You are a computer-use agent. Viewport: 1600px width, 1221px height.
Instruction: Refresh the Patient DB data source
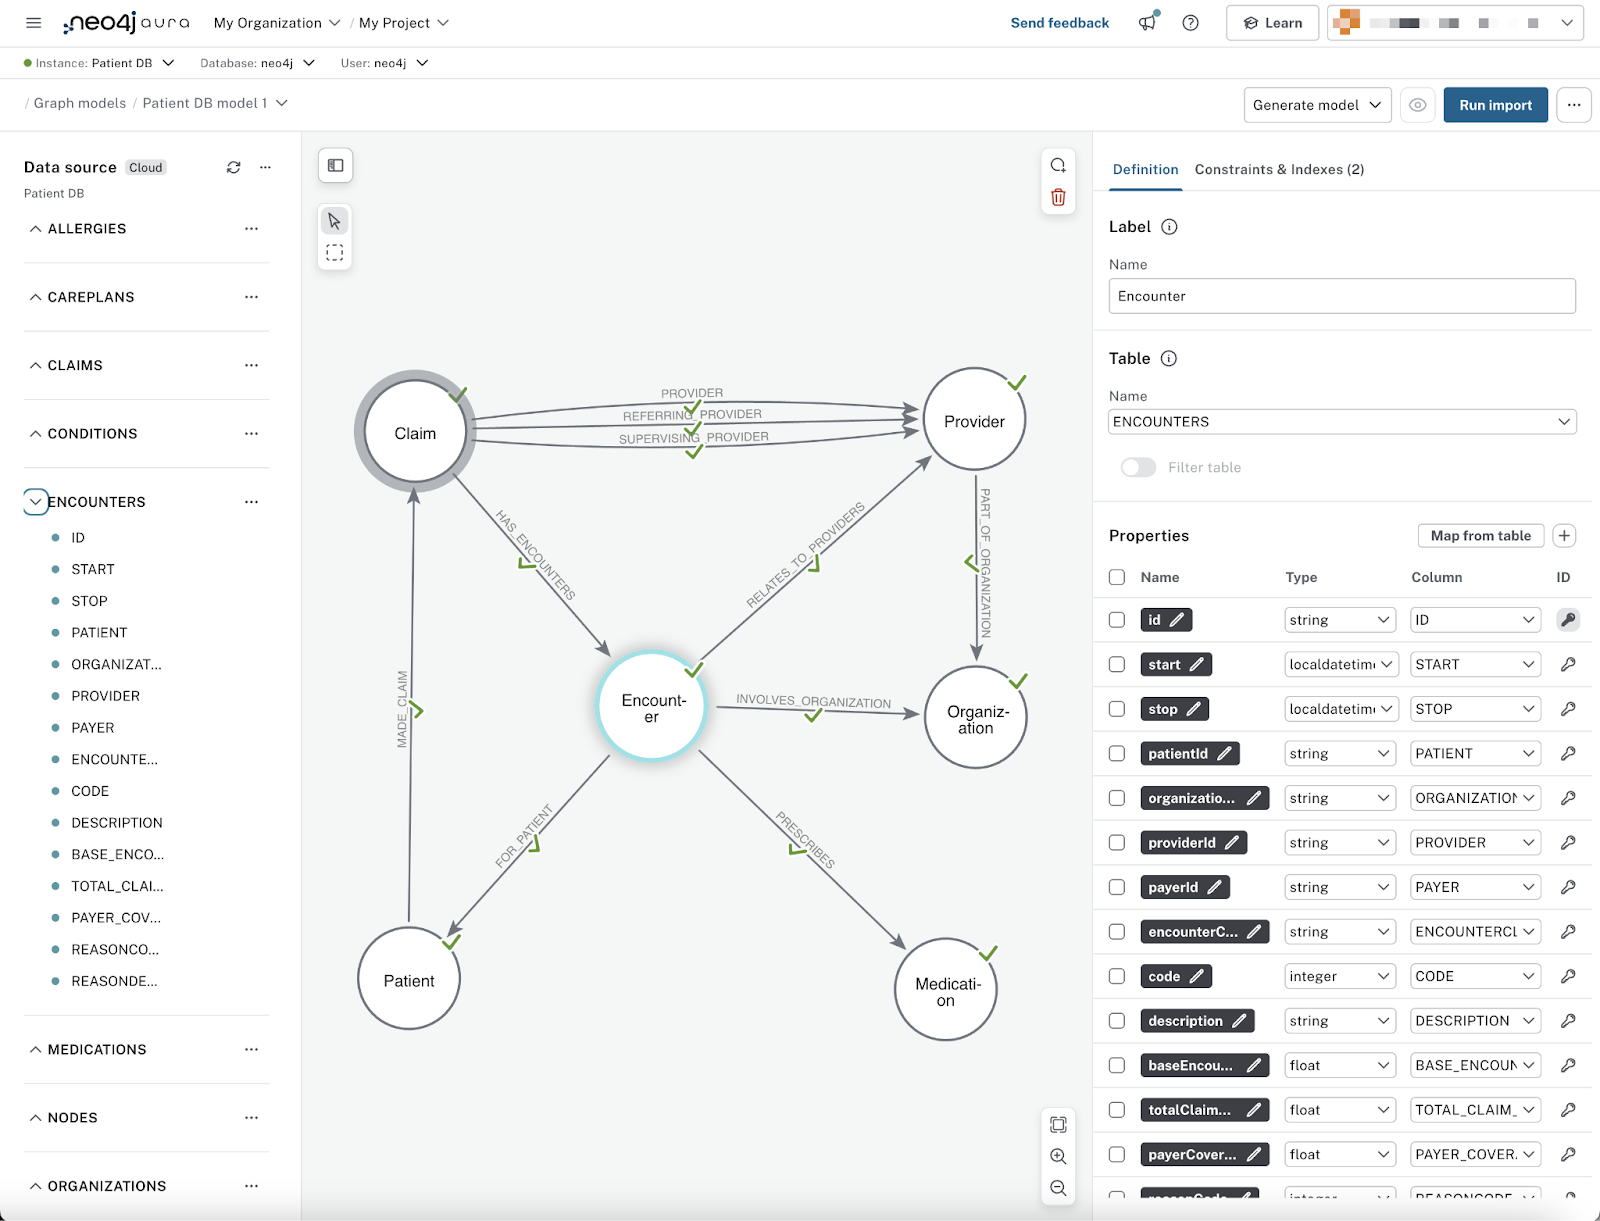233,167
